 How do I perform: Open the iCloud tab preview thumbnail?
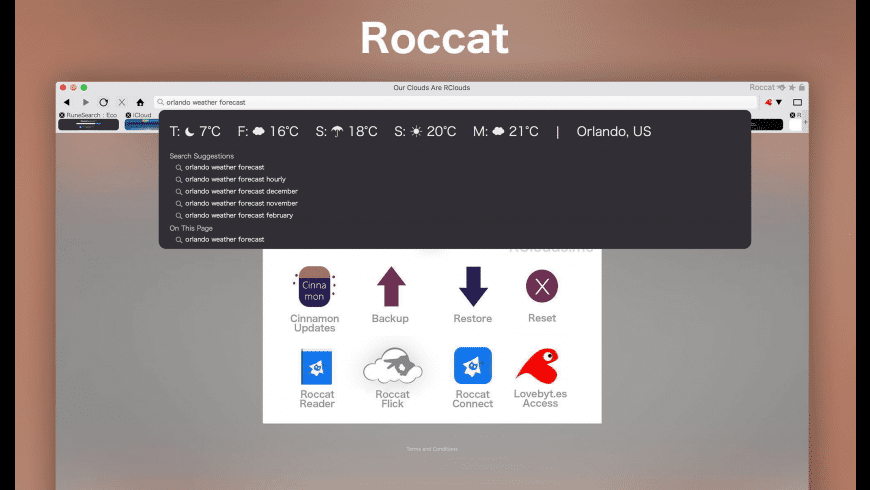(141, 124)
